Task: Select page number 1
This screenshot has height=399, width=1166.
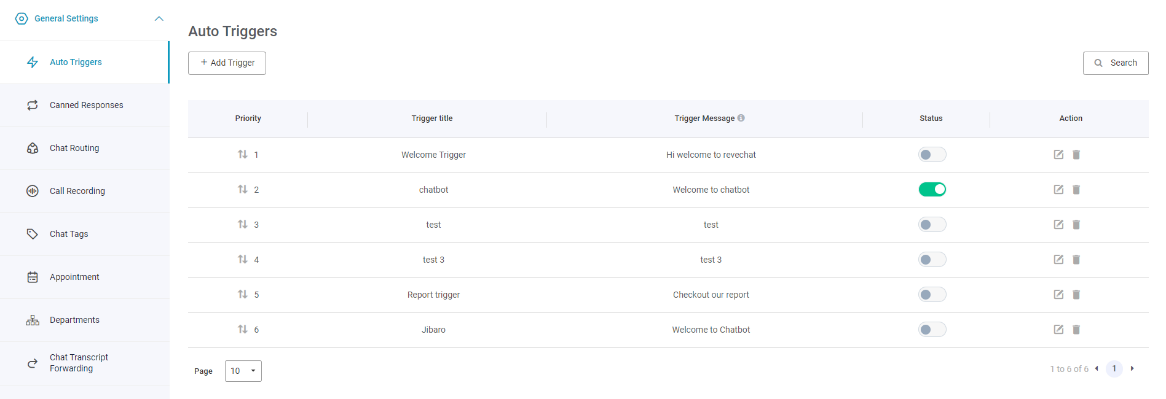Action: 1114,369
